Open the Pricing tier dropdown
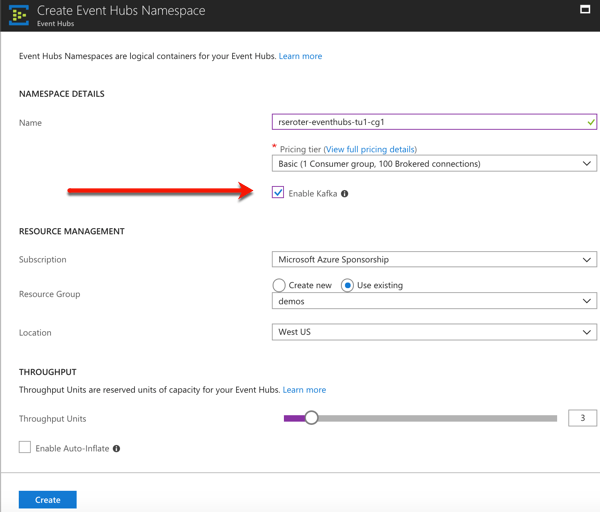 pyautogui.click(x=434, y=163)
